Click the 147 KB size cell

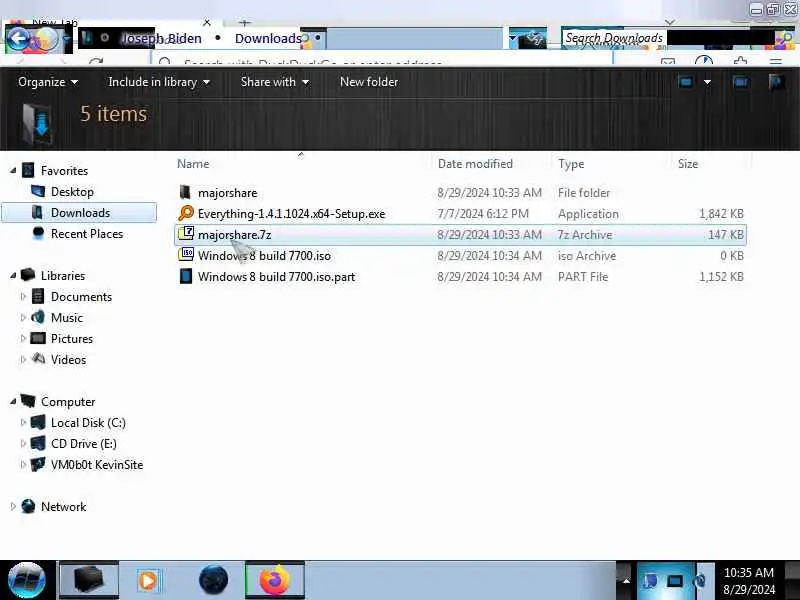tap(726, 235)
